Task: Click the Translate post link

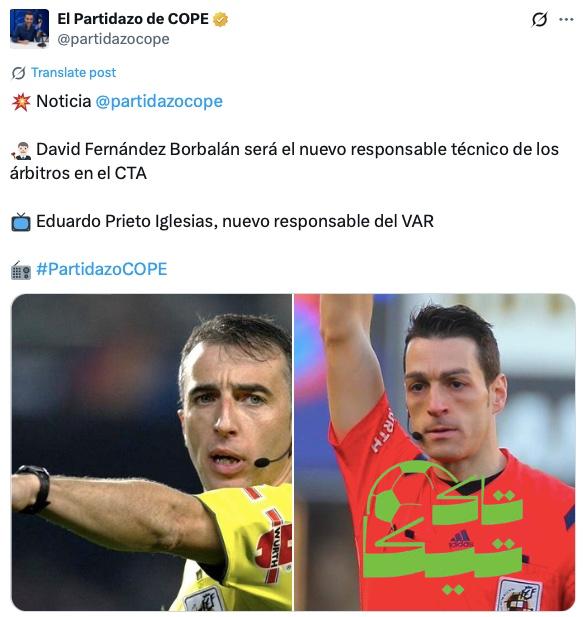Action: click(x=74, y=72)
